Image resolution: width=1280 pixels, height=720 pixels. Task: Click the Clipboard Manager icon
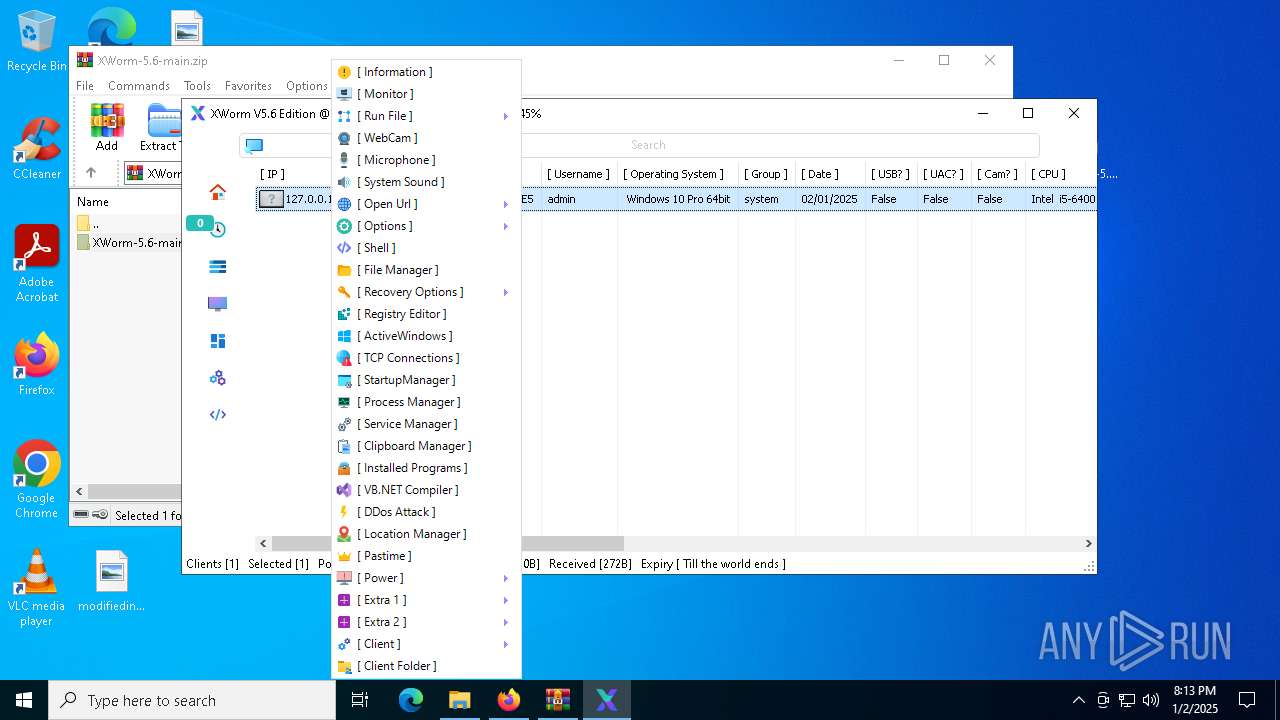click(344, 446)
